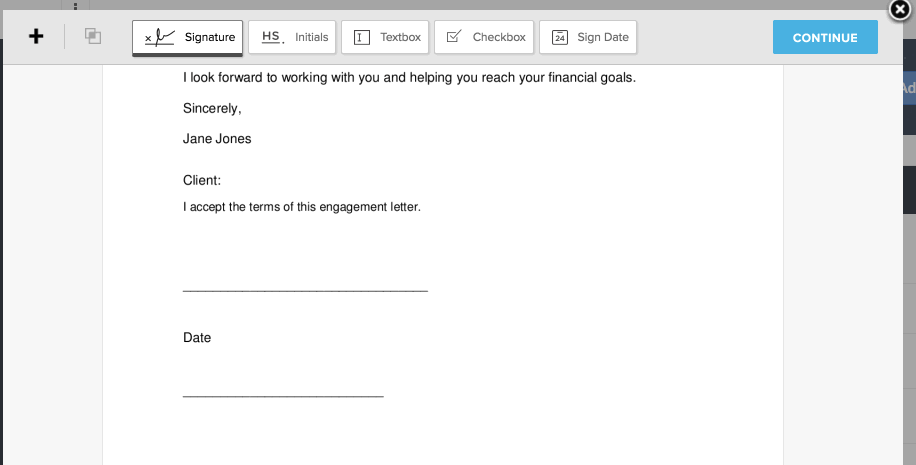Click the name Jane Jones
The image size is (916, 465).
(x=217, y=139)
